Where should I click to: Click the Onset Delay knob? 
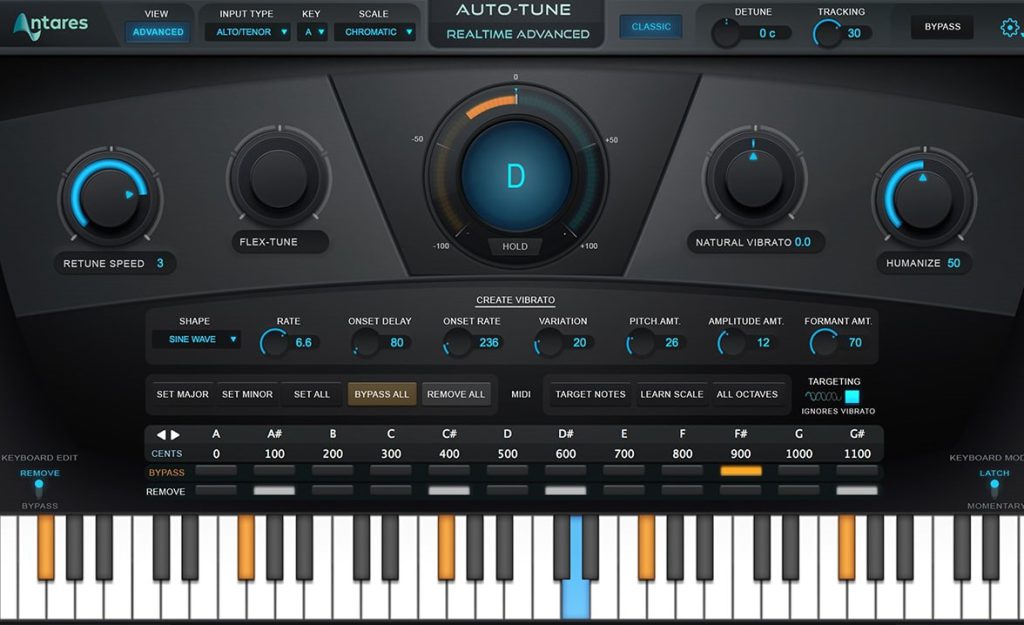[x=365, y=342]
